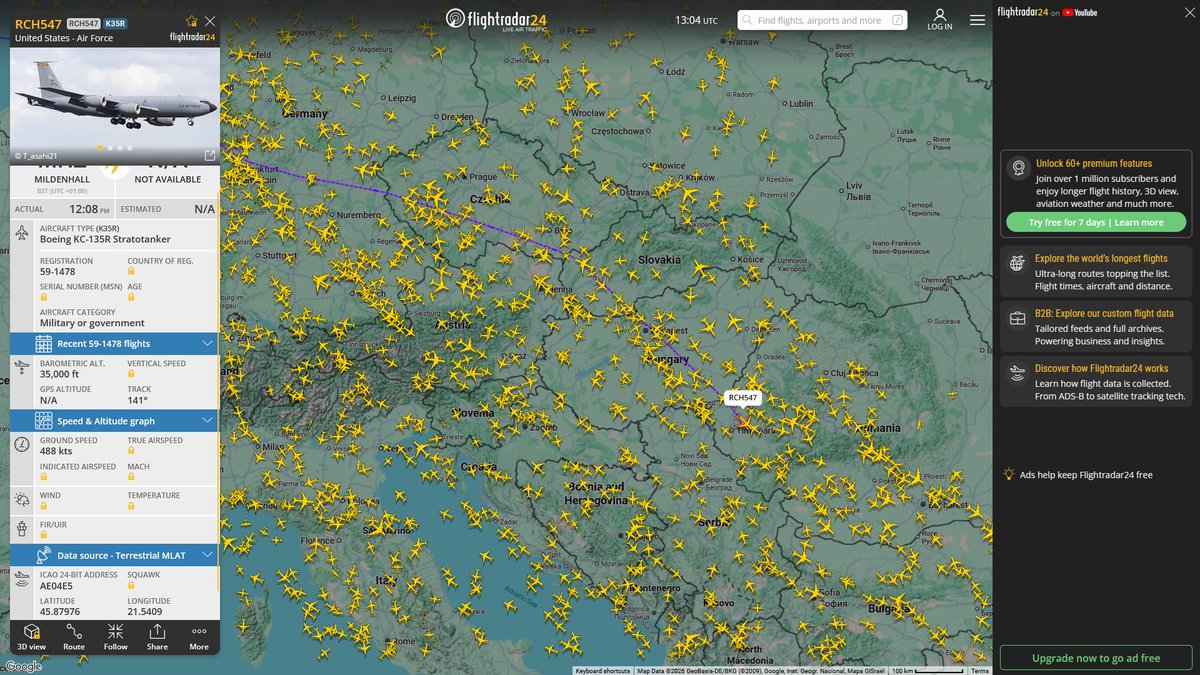Click the search keyboard shortcut slash icon
The height and width of the screenshot is (675, 1200).
coord(897,20)
